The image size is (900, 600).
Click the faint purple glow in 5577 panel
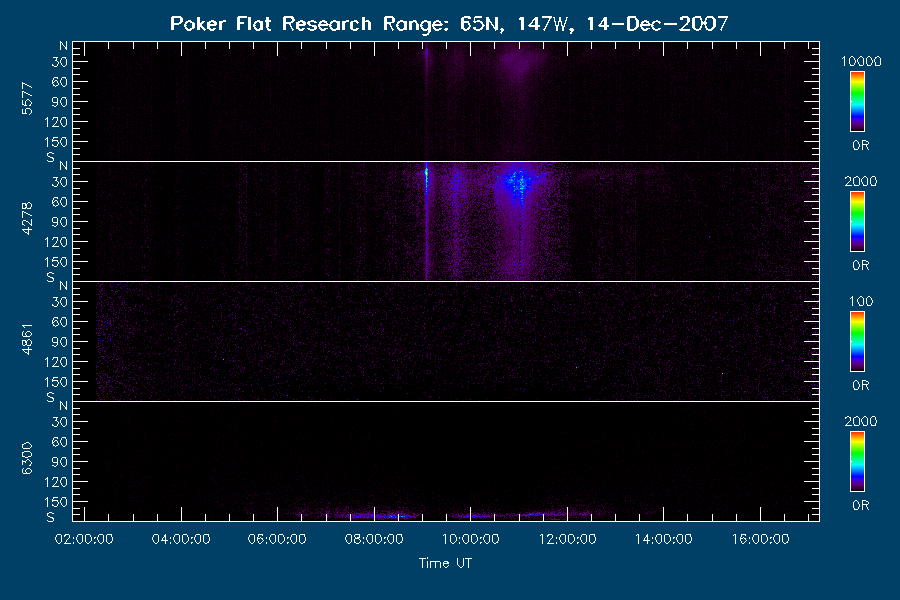tap(518, 63)
